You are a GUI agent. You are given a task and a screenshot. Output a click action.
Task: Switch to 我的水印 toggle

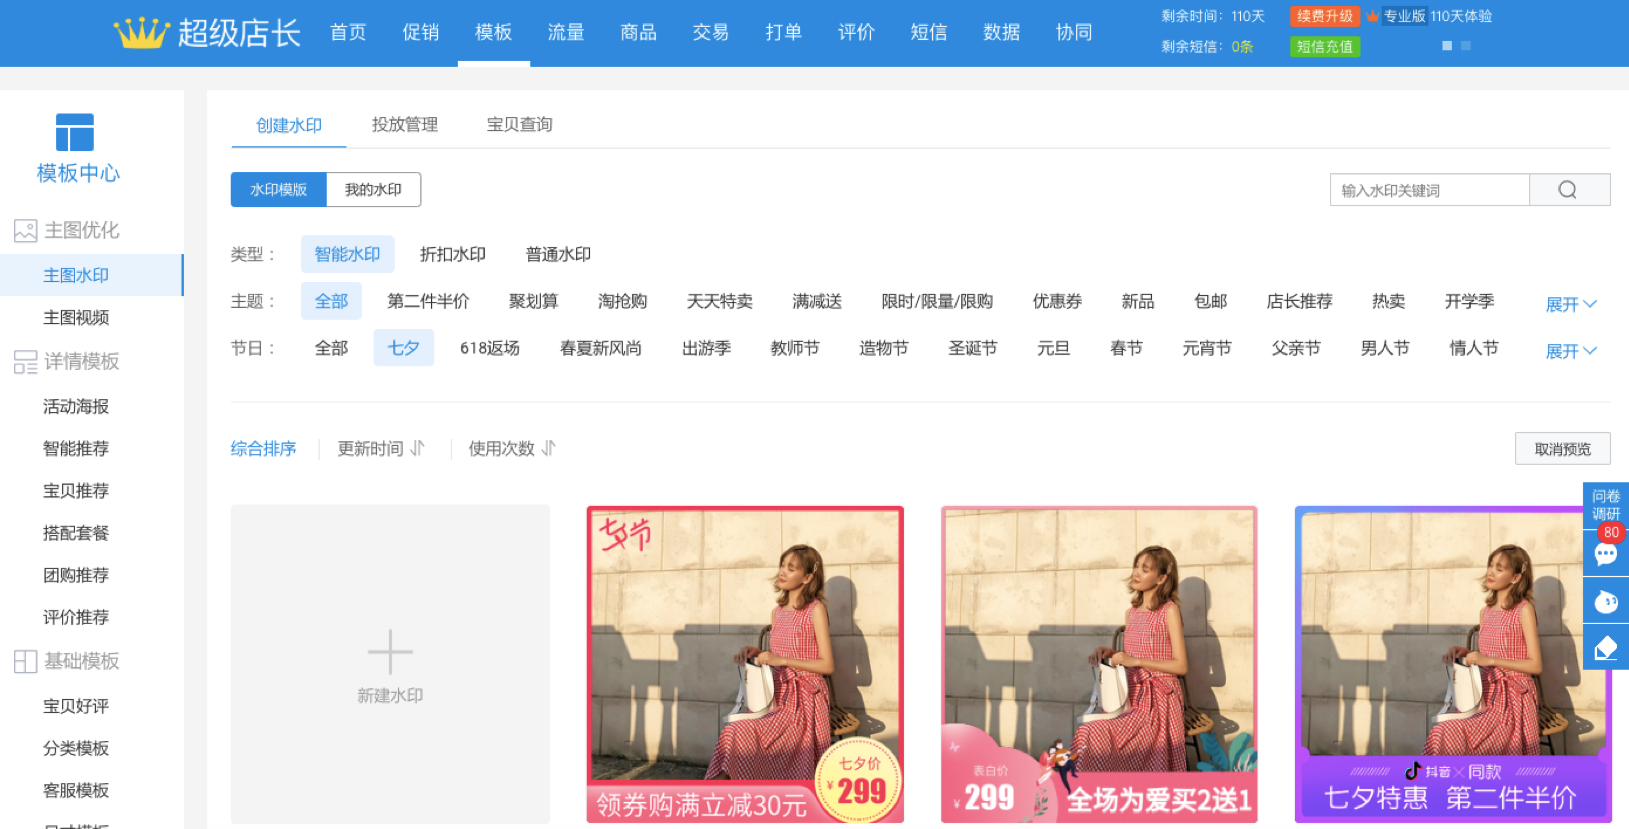tap(373, 190)
